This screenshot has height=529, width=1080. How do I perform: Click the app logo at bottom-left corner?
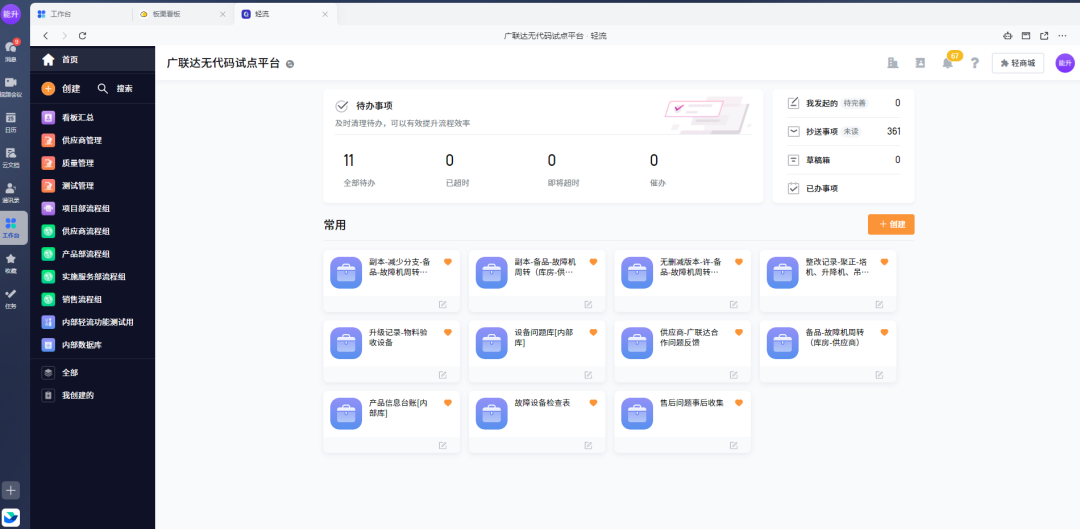[11, 517]
